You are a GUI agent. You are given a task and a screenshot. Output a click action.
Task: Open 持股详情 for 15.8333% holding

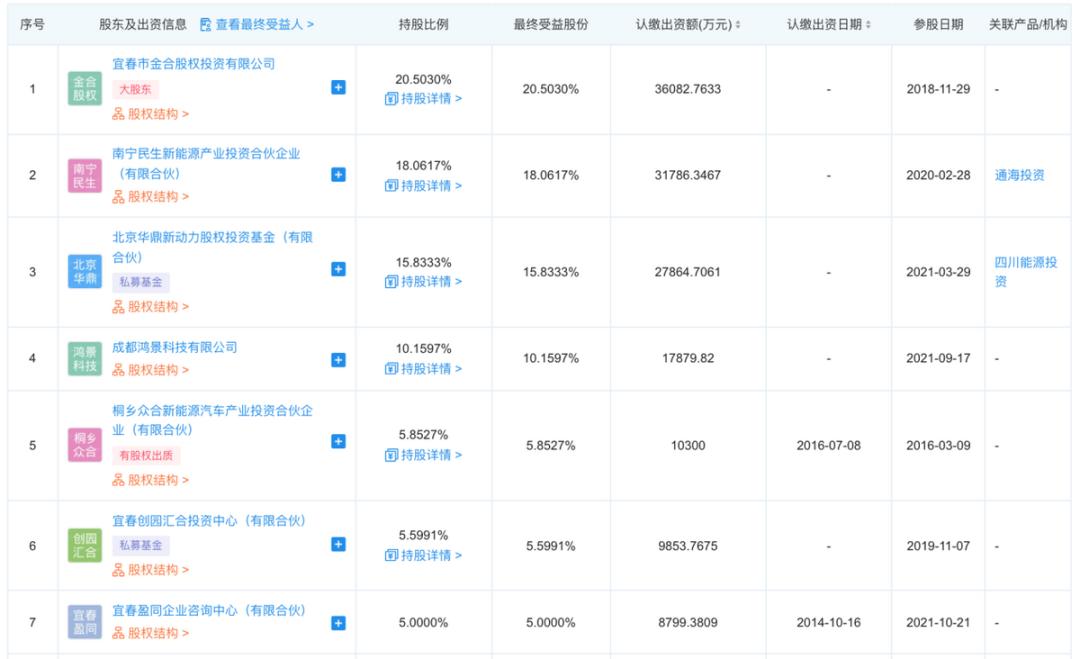click(423, 281)
